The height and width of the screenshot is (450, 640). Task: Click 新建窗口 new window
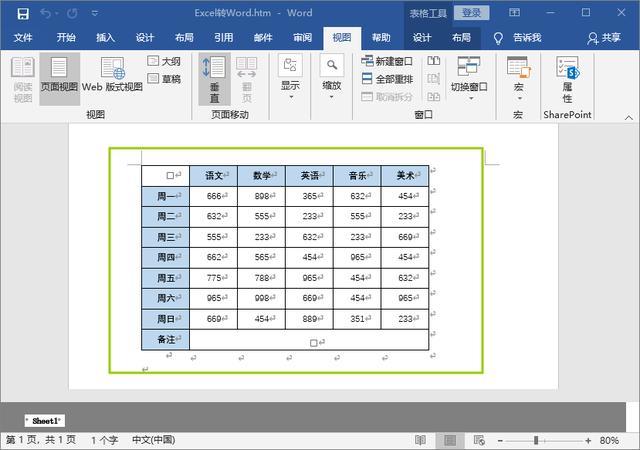[x=387, y=61]
